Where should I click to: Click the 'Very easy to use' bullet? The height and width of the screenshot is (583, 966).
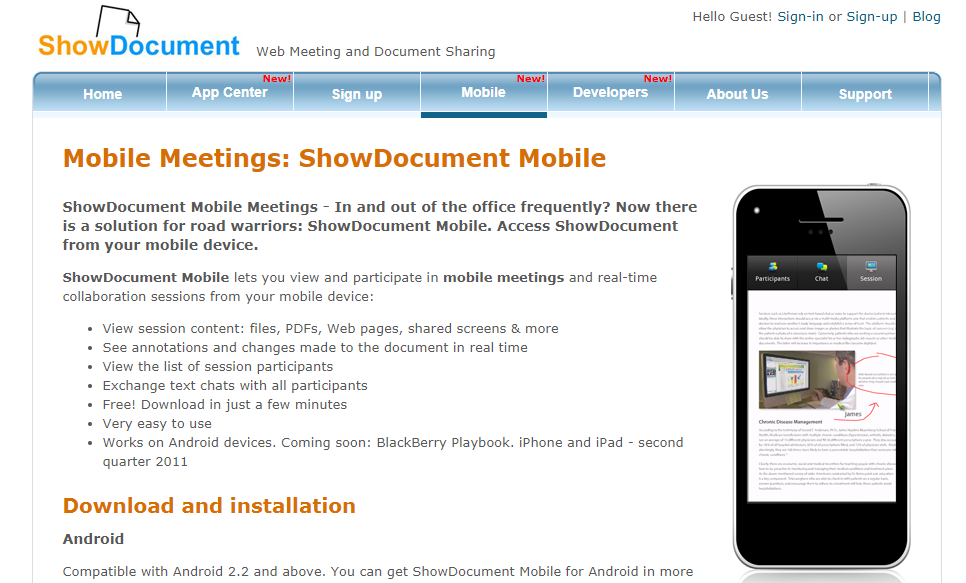[157, 424]
